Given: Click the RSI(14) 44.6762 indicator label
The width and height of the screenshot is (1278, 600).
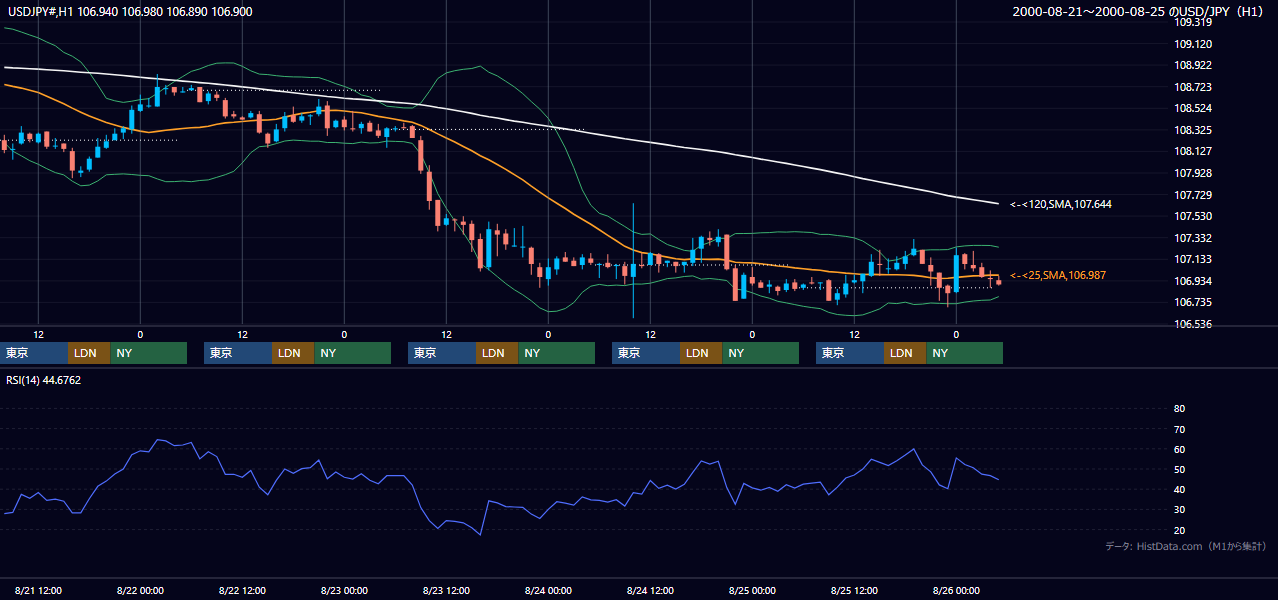Looking at the screenshot, I should (x=44, y=380).
